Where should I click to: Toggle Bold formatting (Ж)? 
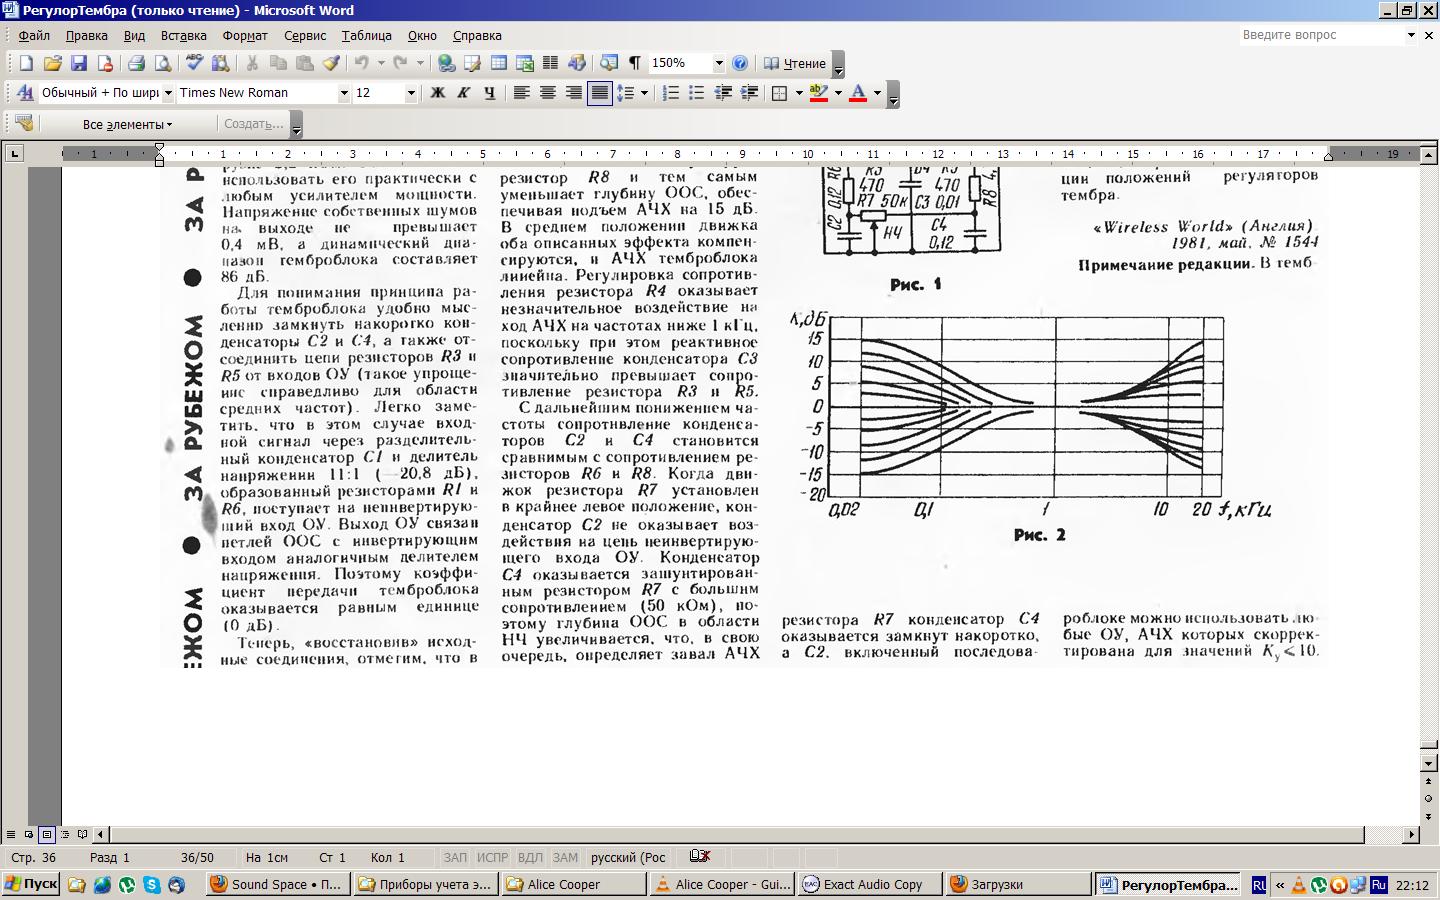437,93
